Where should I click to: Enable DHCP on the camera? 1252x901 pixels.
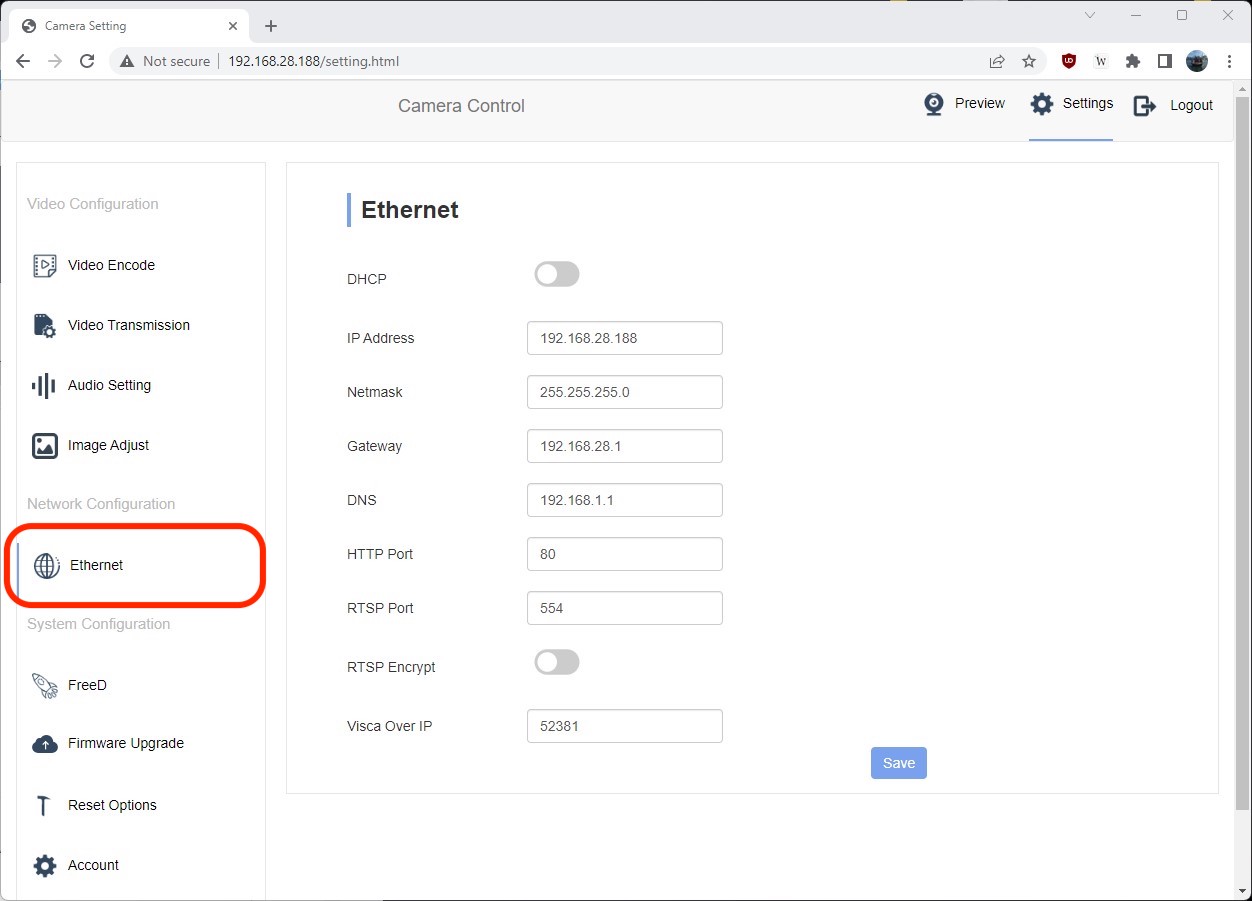tap(556, 273)
